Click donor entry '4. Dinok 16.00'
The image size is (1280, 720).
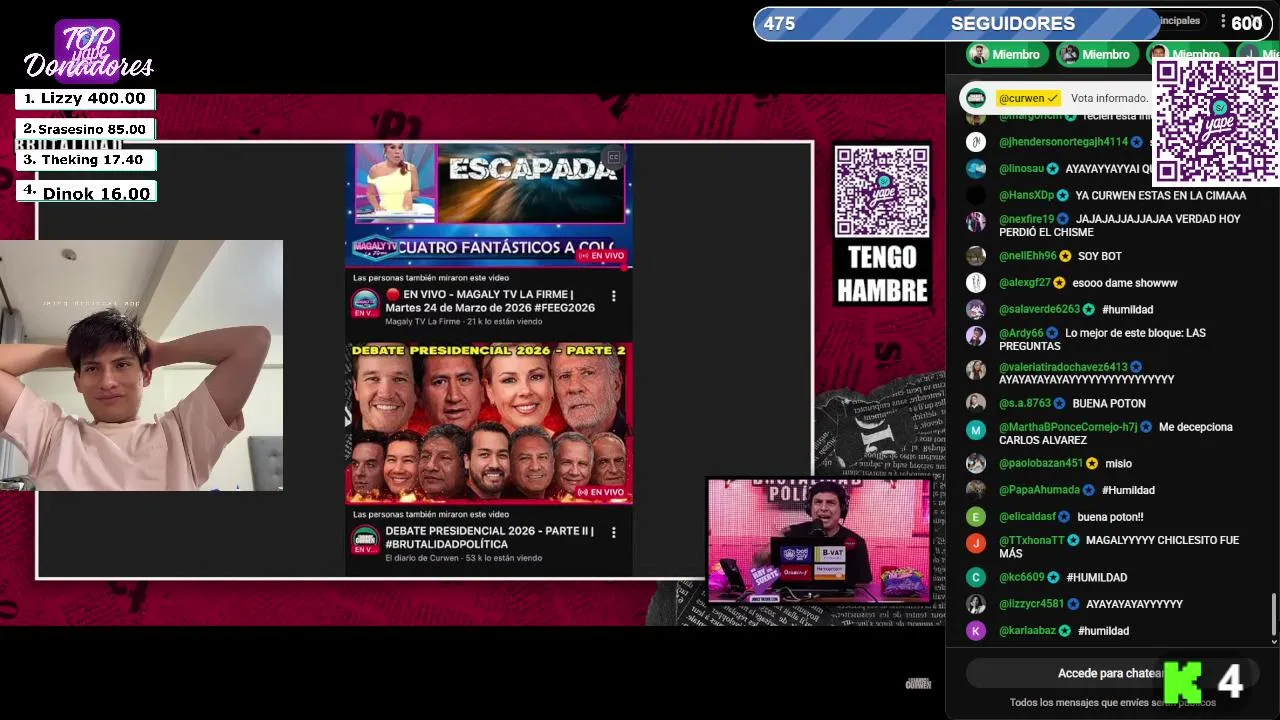pyautogui.click(x=85, y=193)
